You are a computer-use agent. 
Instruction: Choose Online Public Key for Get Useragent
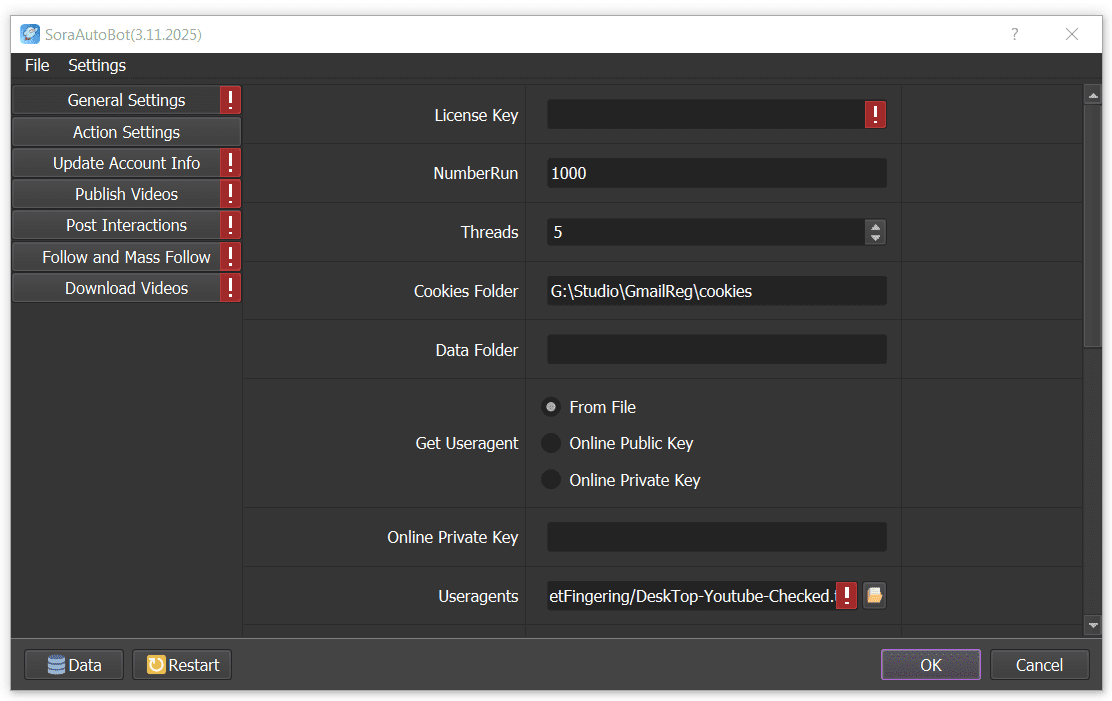[x=551, y=443]
